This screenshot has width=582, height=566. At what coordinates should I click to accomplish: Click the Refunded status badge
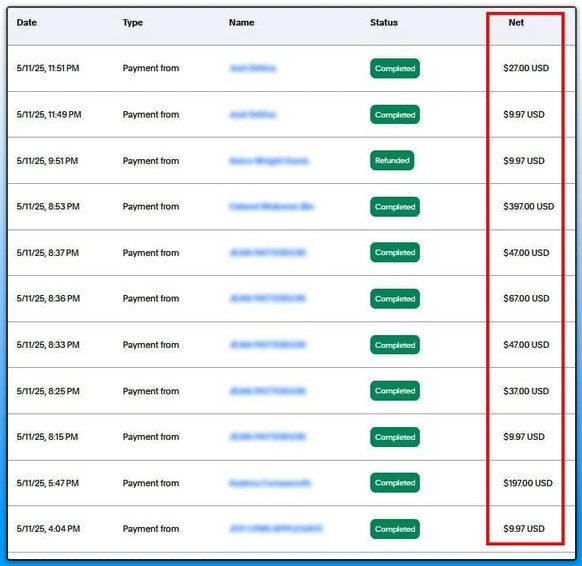(392, 160)
